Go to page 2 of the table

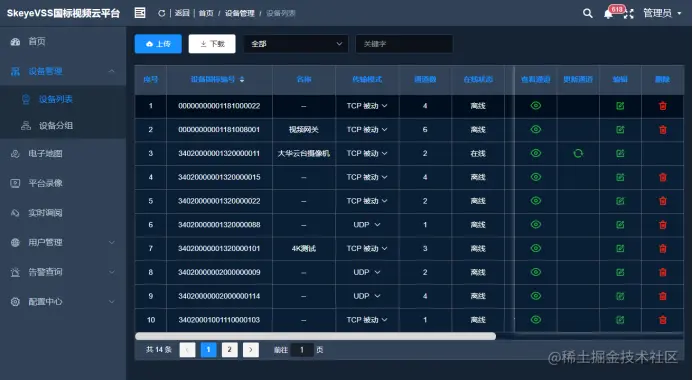coord(229,350)
